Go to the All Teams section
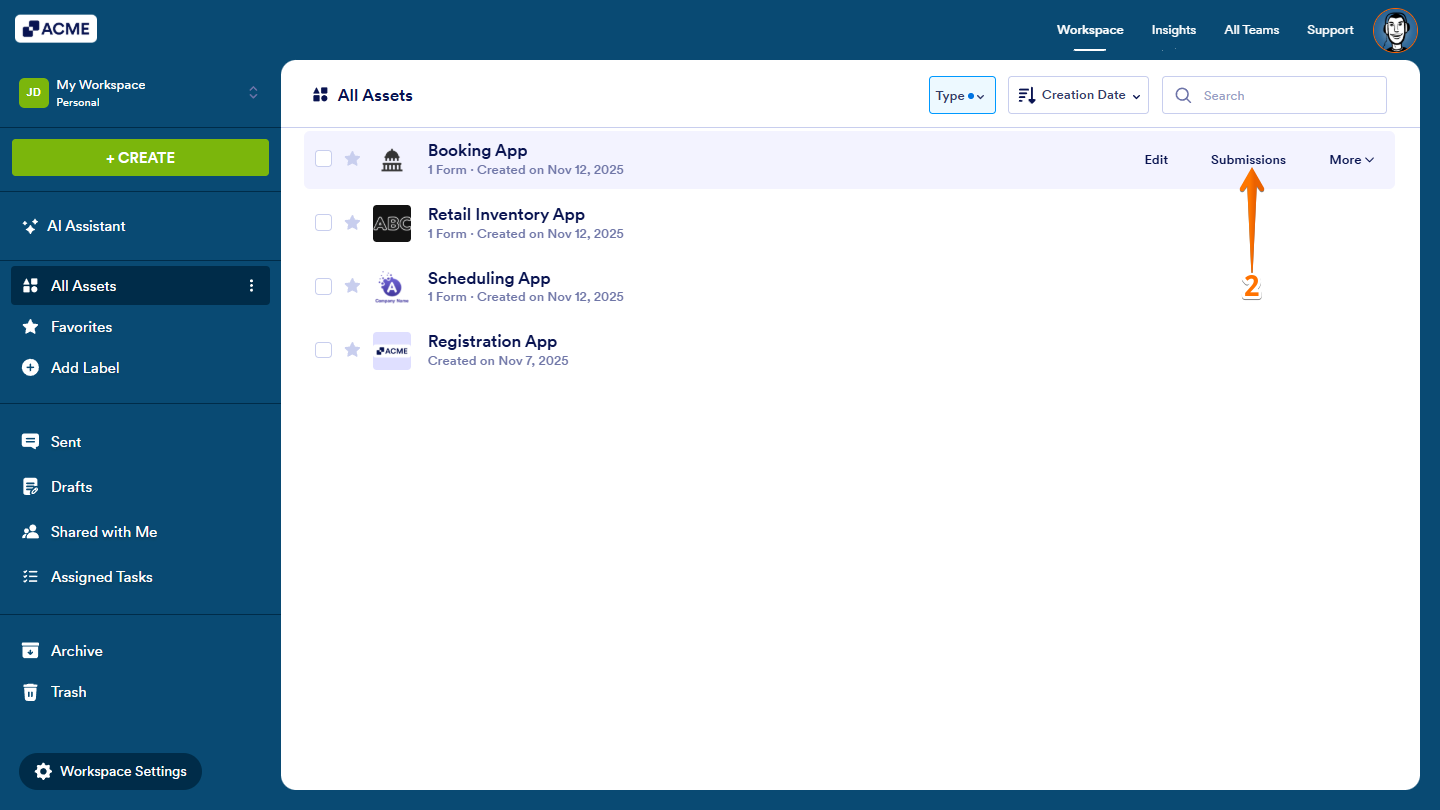The height and width of the screenshot is (810, 1440). (1251, 30)
